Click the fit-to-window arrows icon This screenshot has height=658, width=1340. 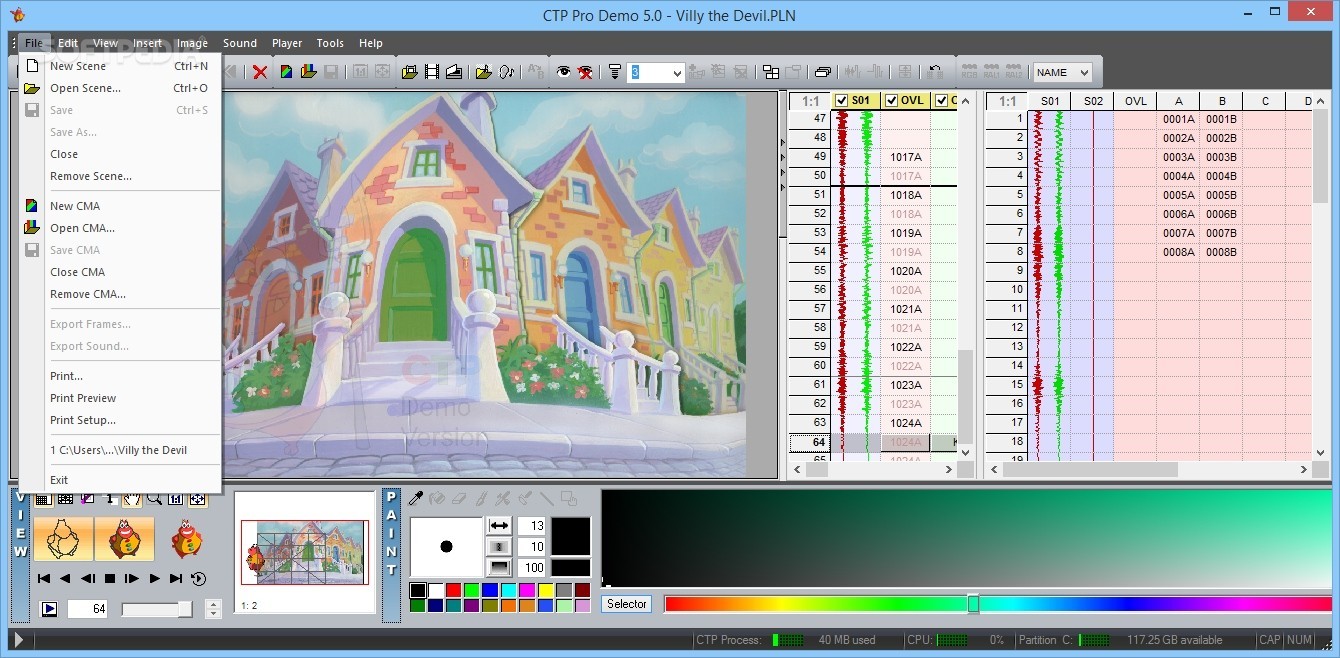coord(197,498)
